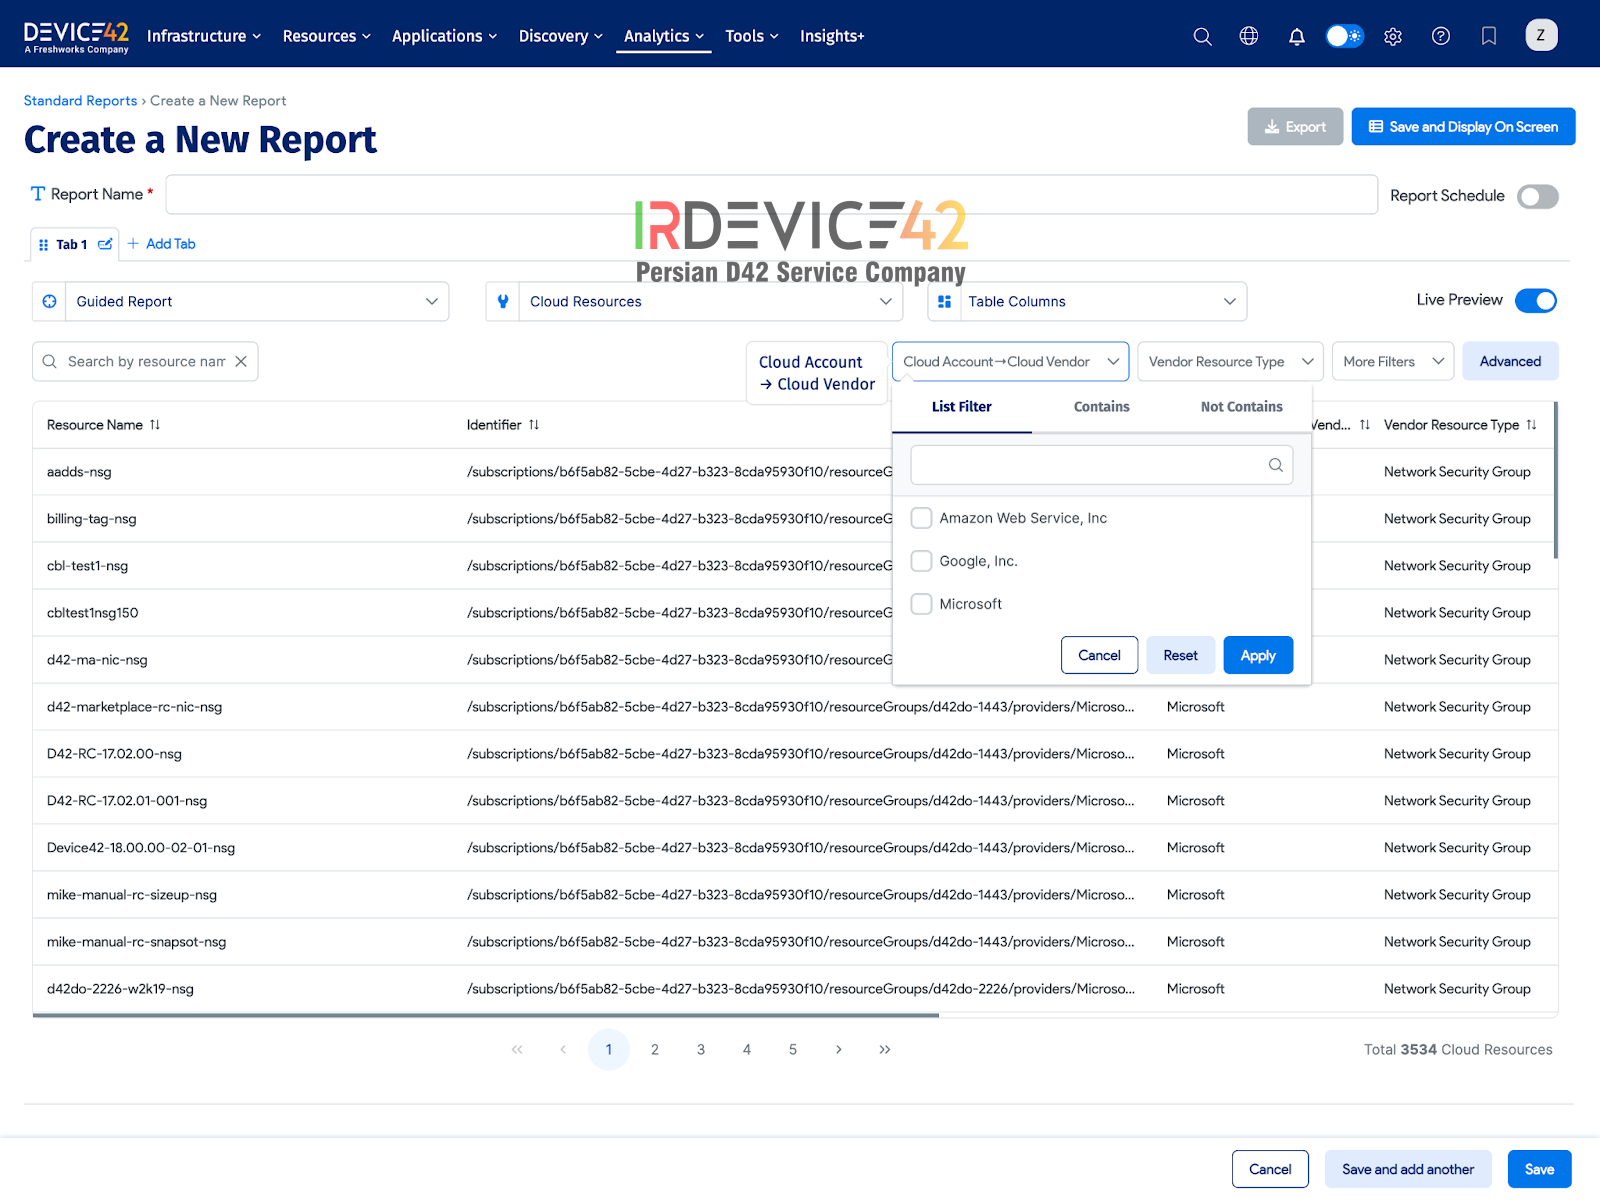Open the user avatar Z menu
Screen dimensions: 1600x1200
coord(1541,35)
